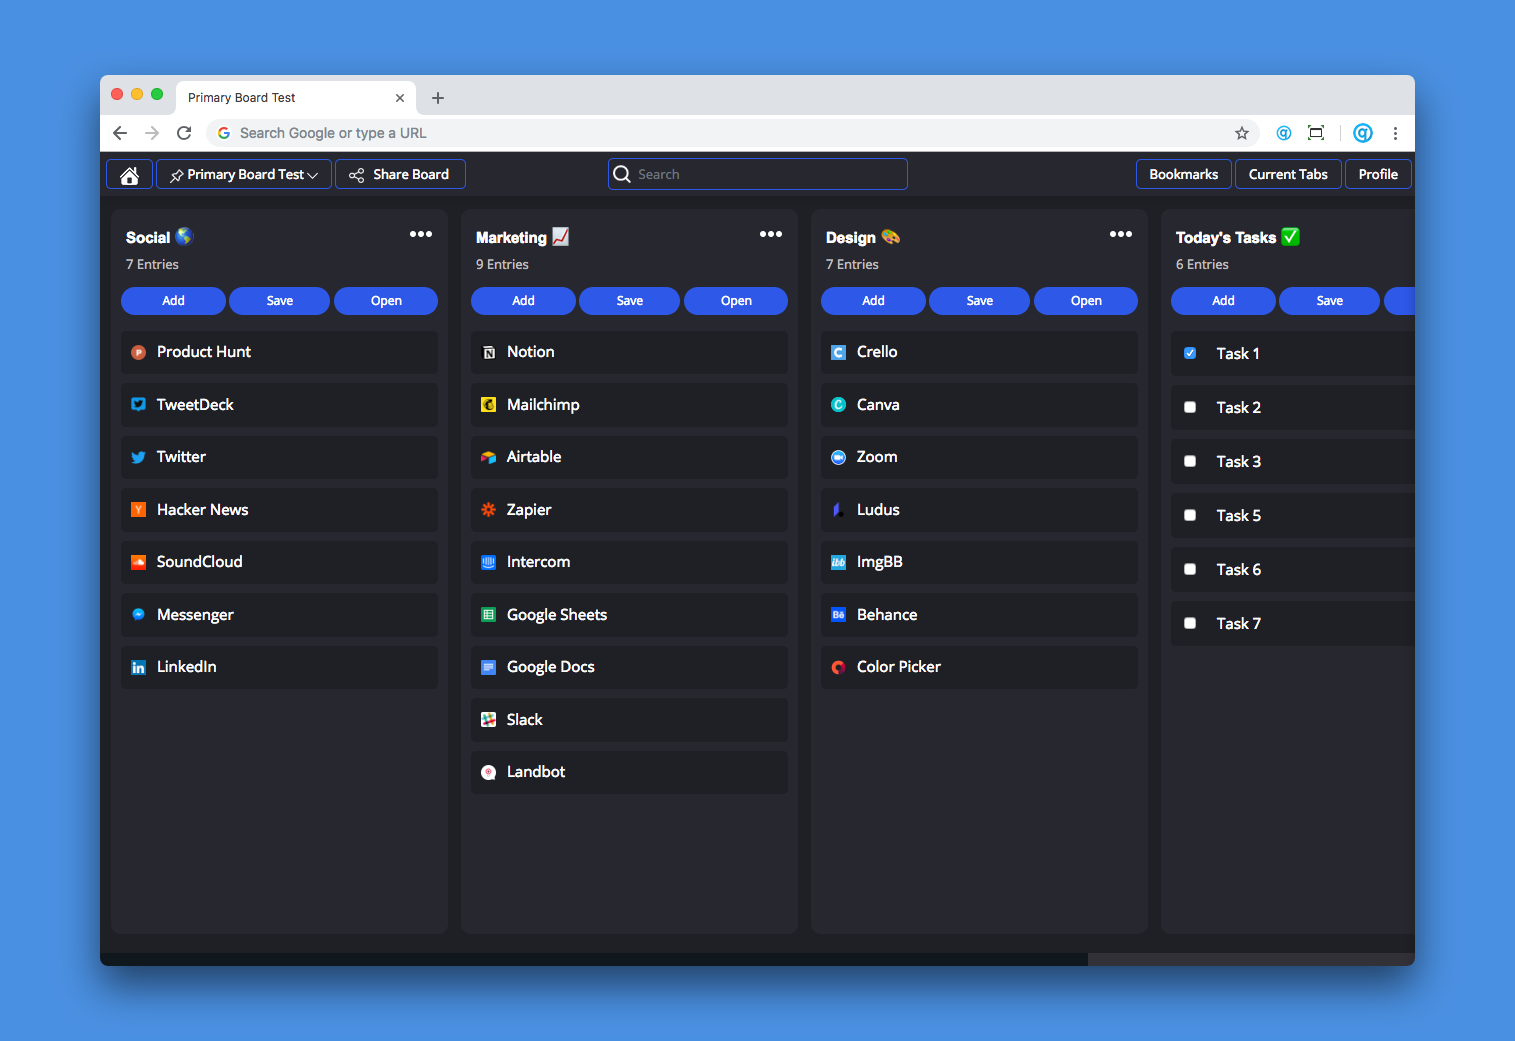Open the Bookmarks panel
1515x1041 pixels.
[1184, 175]
